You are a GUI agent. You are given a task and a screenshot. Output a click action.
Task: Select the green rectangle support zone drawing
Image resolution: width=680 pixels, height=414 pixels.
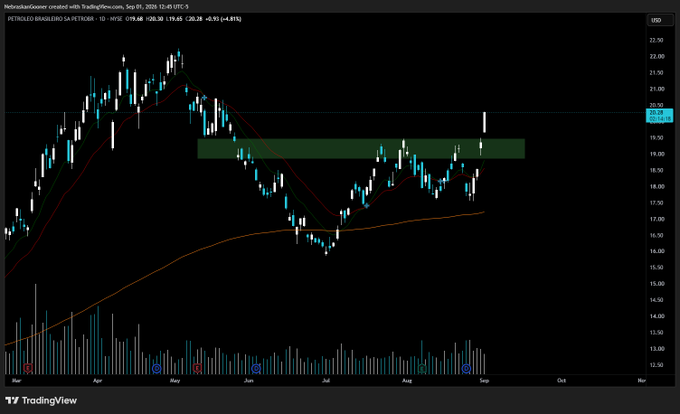361,149
